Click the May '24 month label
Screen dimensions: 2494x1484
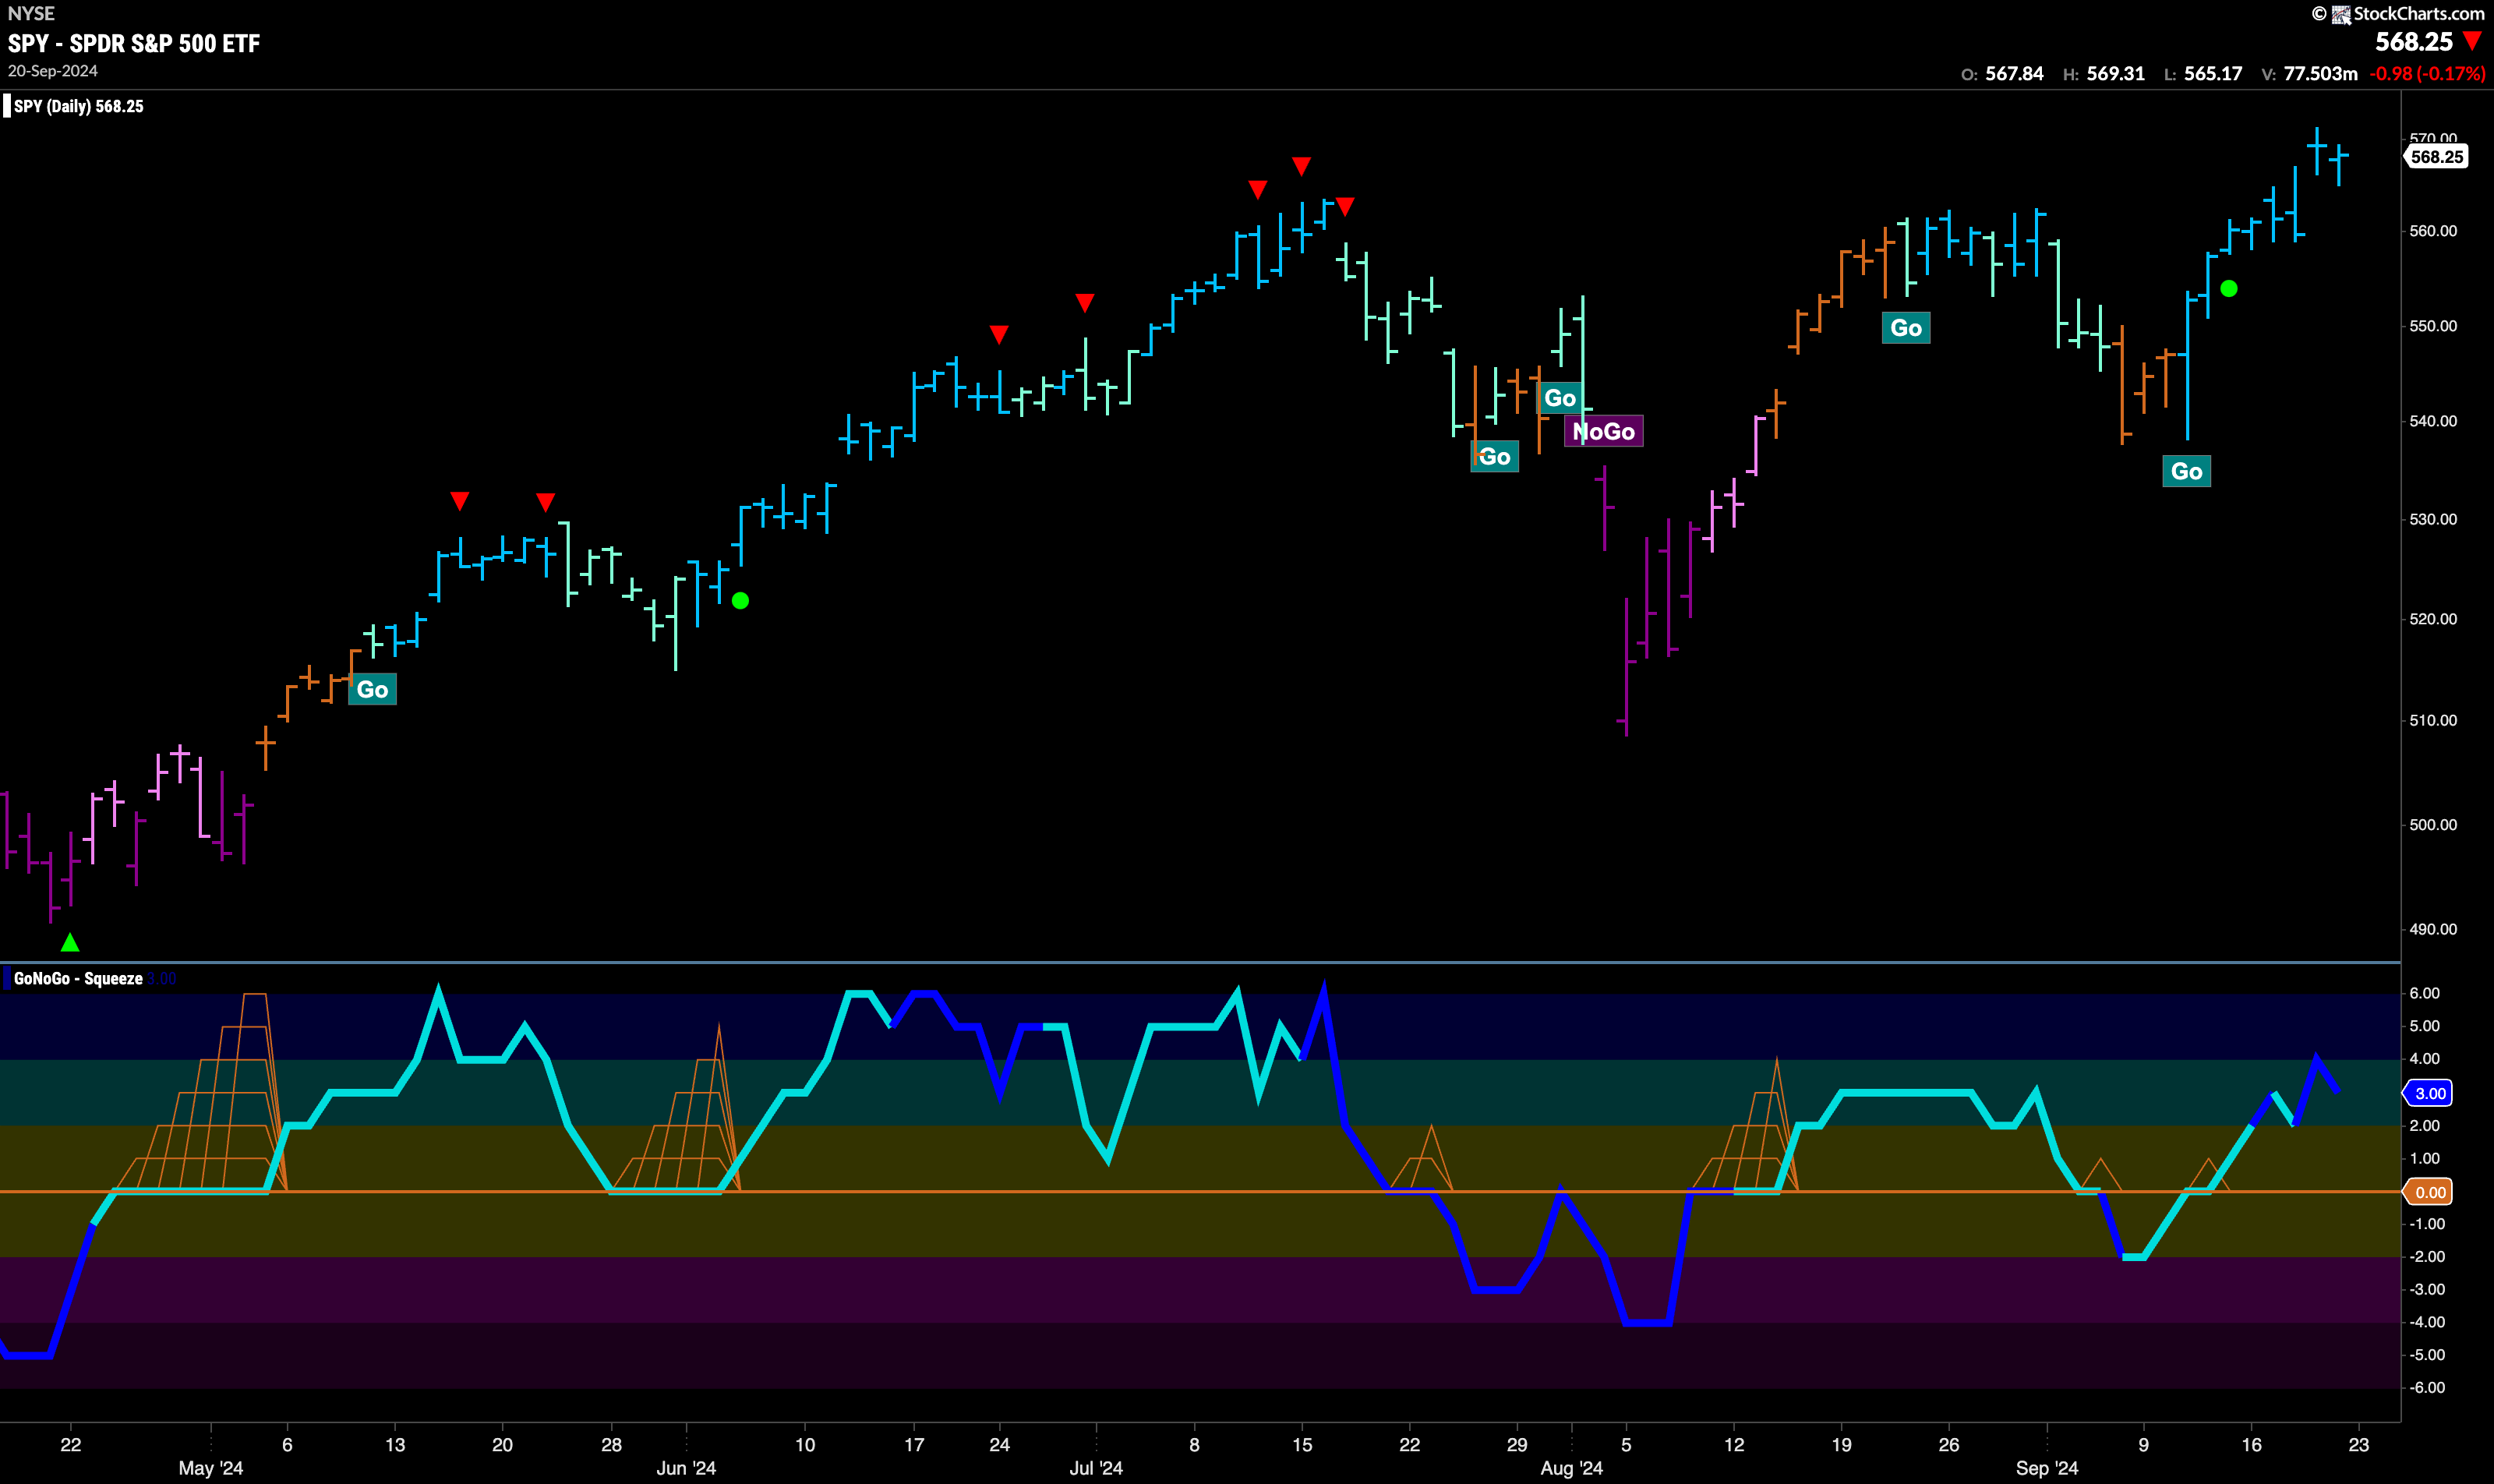coord(211,1468)
